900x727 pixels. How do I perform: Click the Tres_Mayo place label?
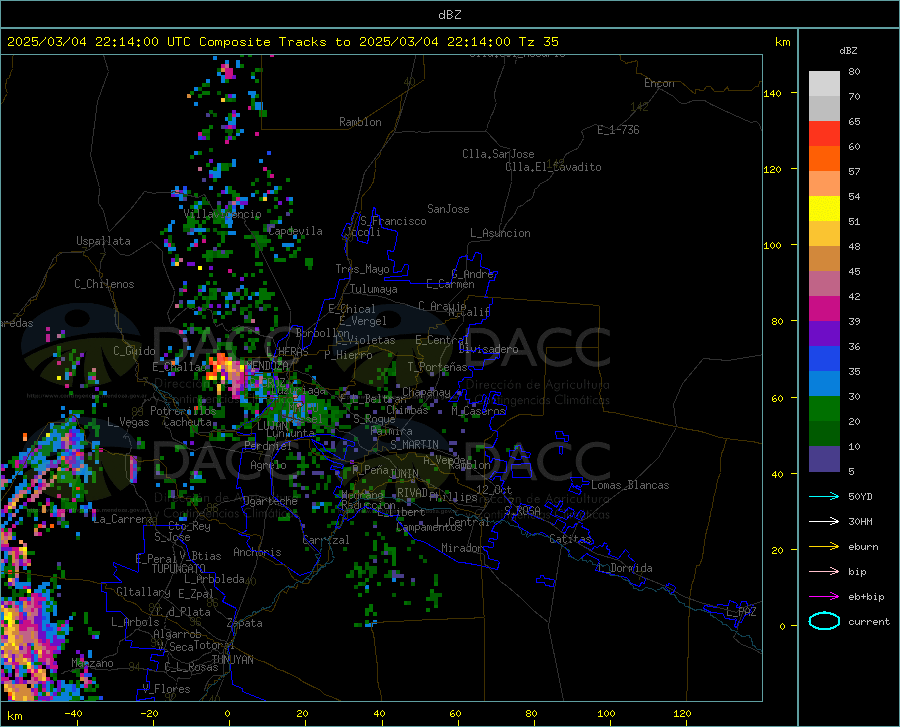tap(362, 269)
